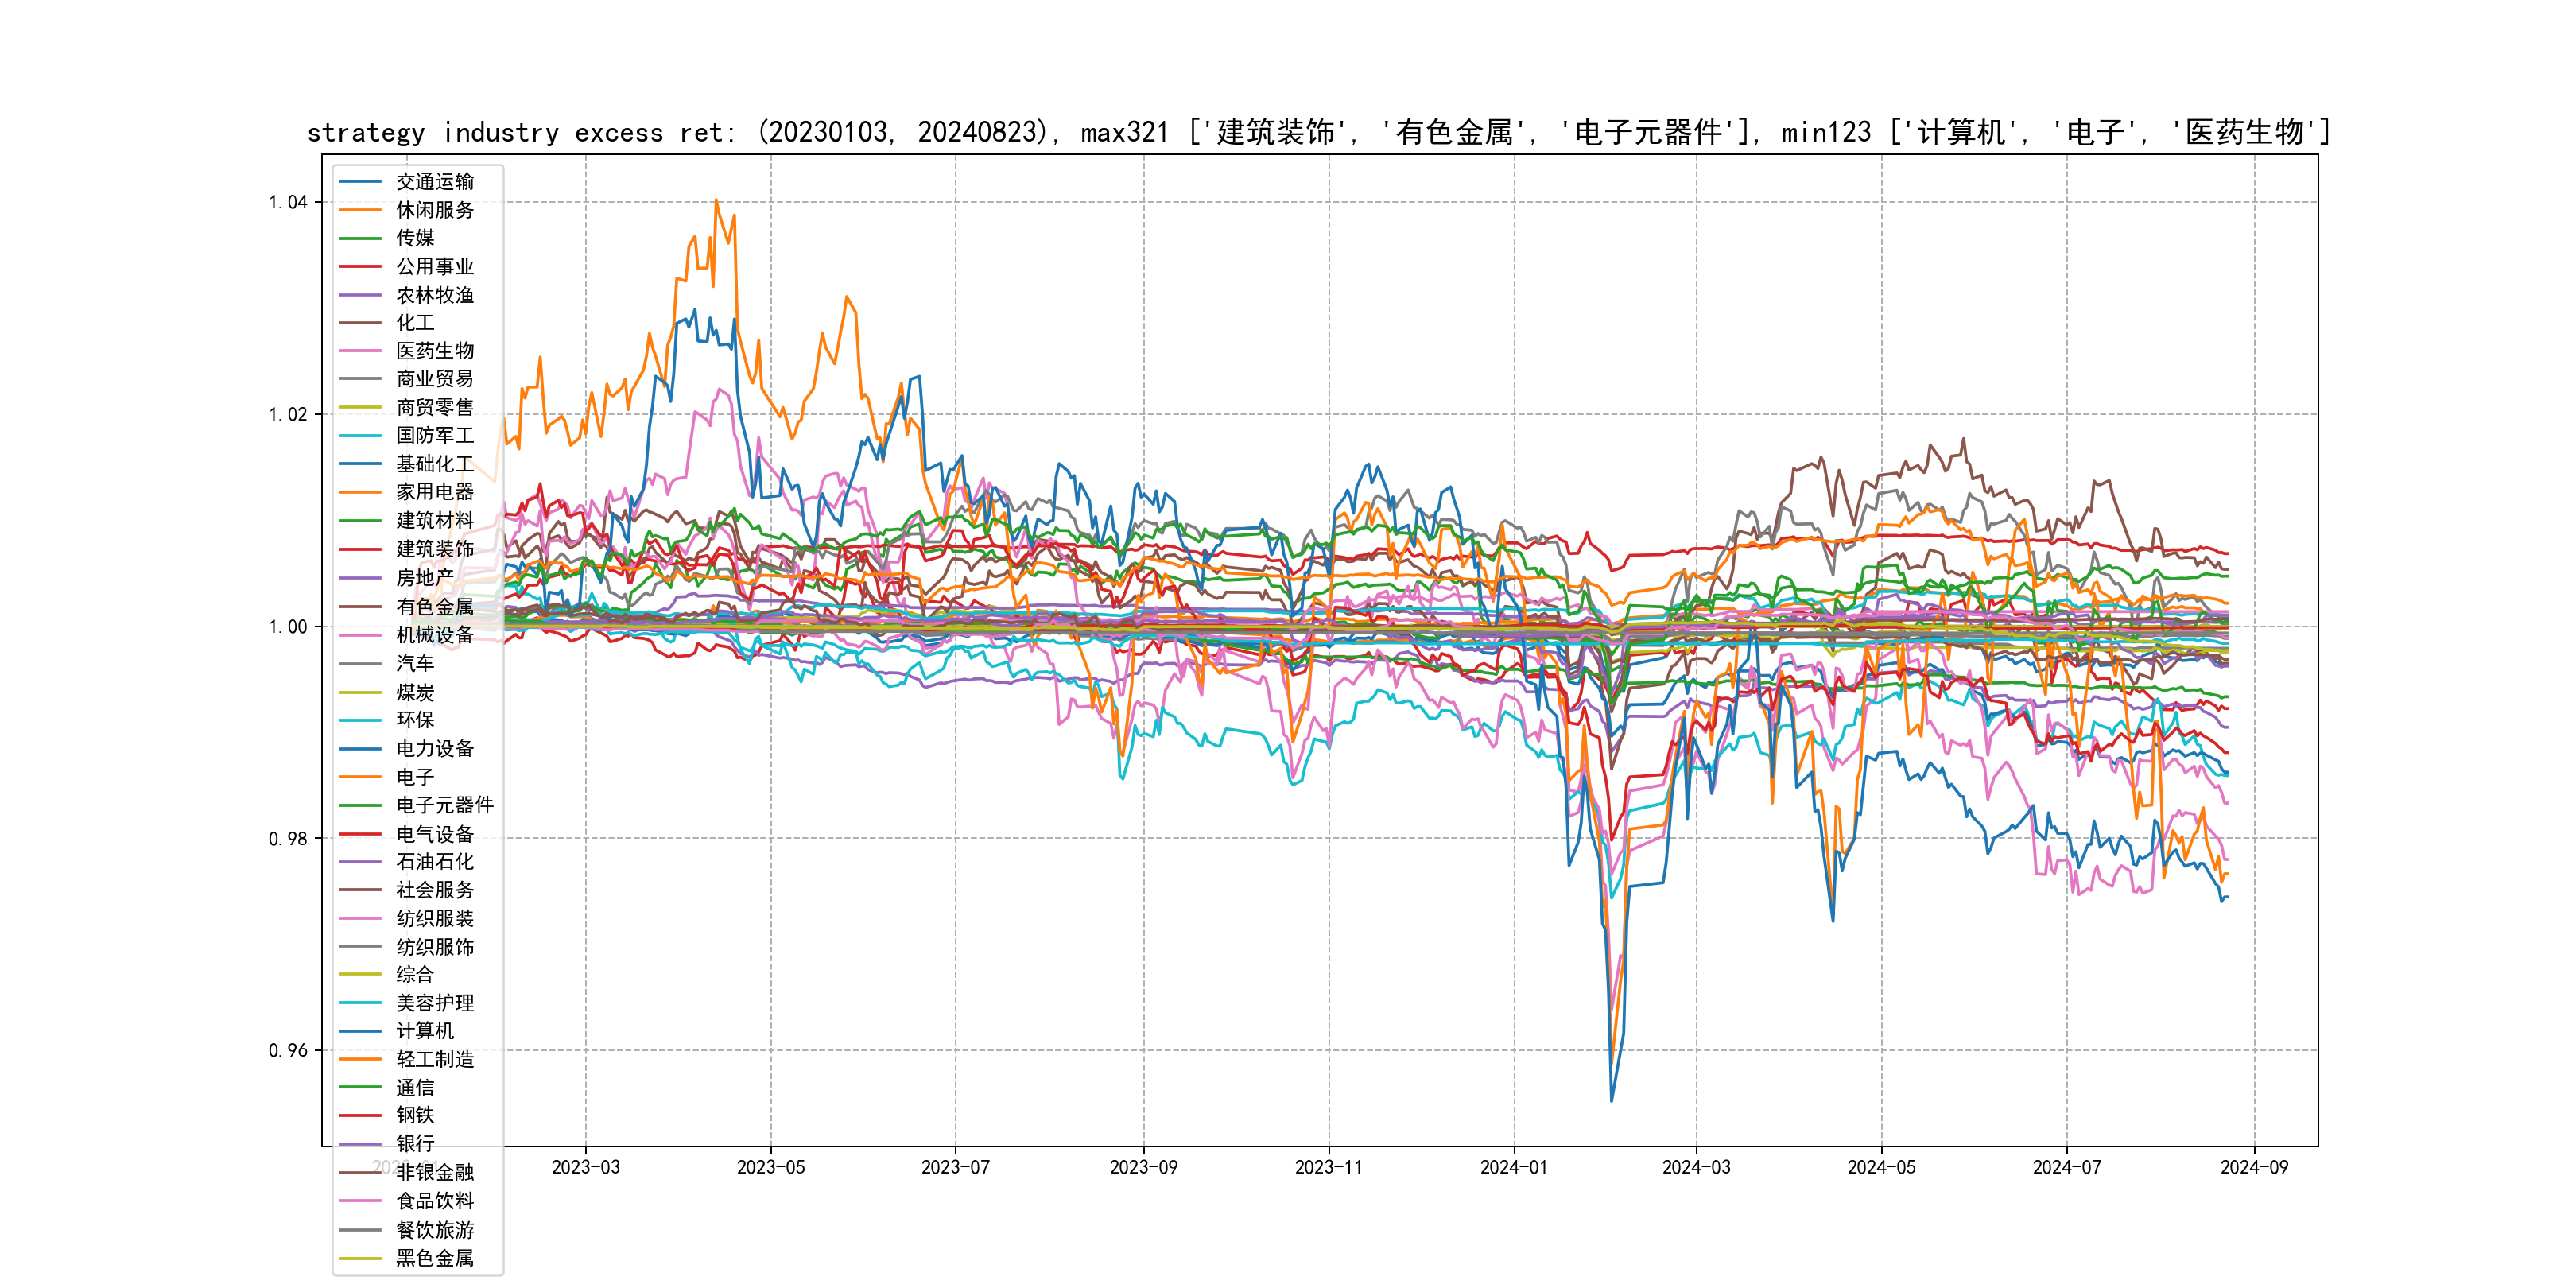The height and width of the screenshot is (1288, 2576).
Task: Click the 1.04 y-axis tick label
Action: (x=288, y=202)
